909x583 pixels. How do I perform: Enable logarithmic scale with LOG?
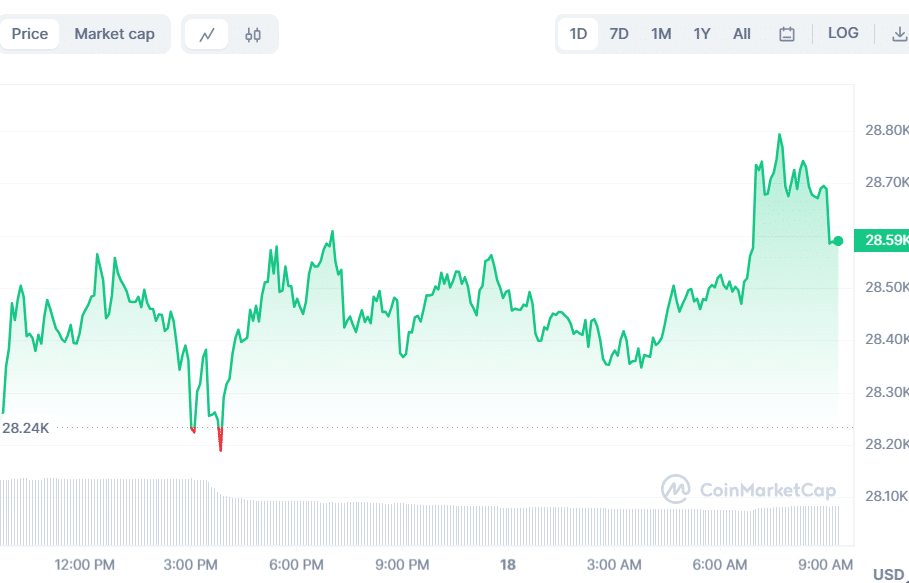(843, 33)
